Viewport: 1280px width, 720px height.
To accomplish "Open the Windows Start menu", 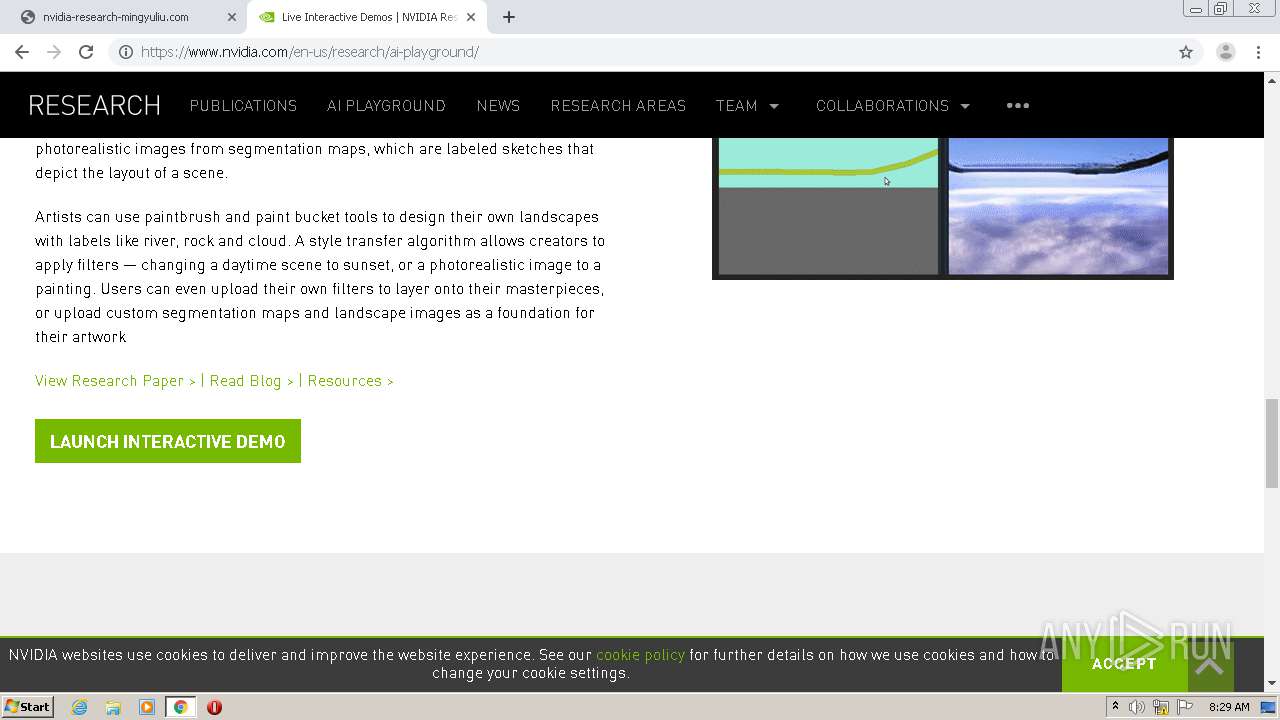I will click(x=28, y=706).
